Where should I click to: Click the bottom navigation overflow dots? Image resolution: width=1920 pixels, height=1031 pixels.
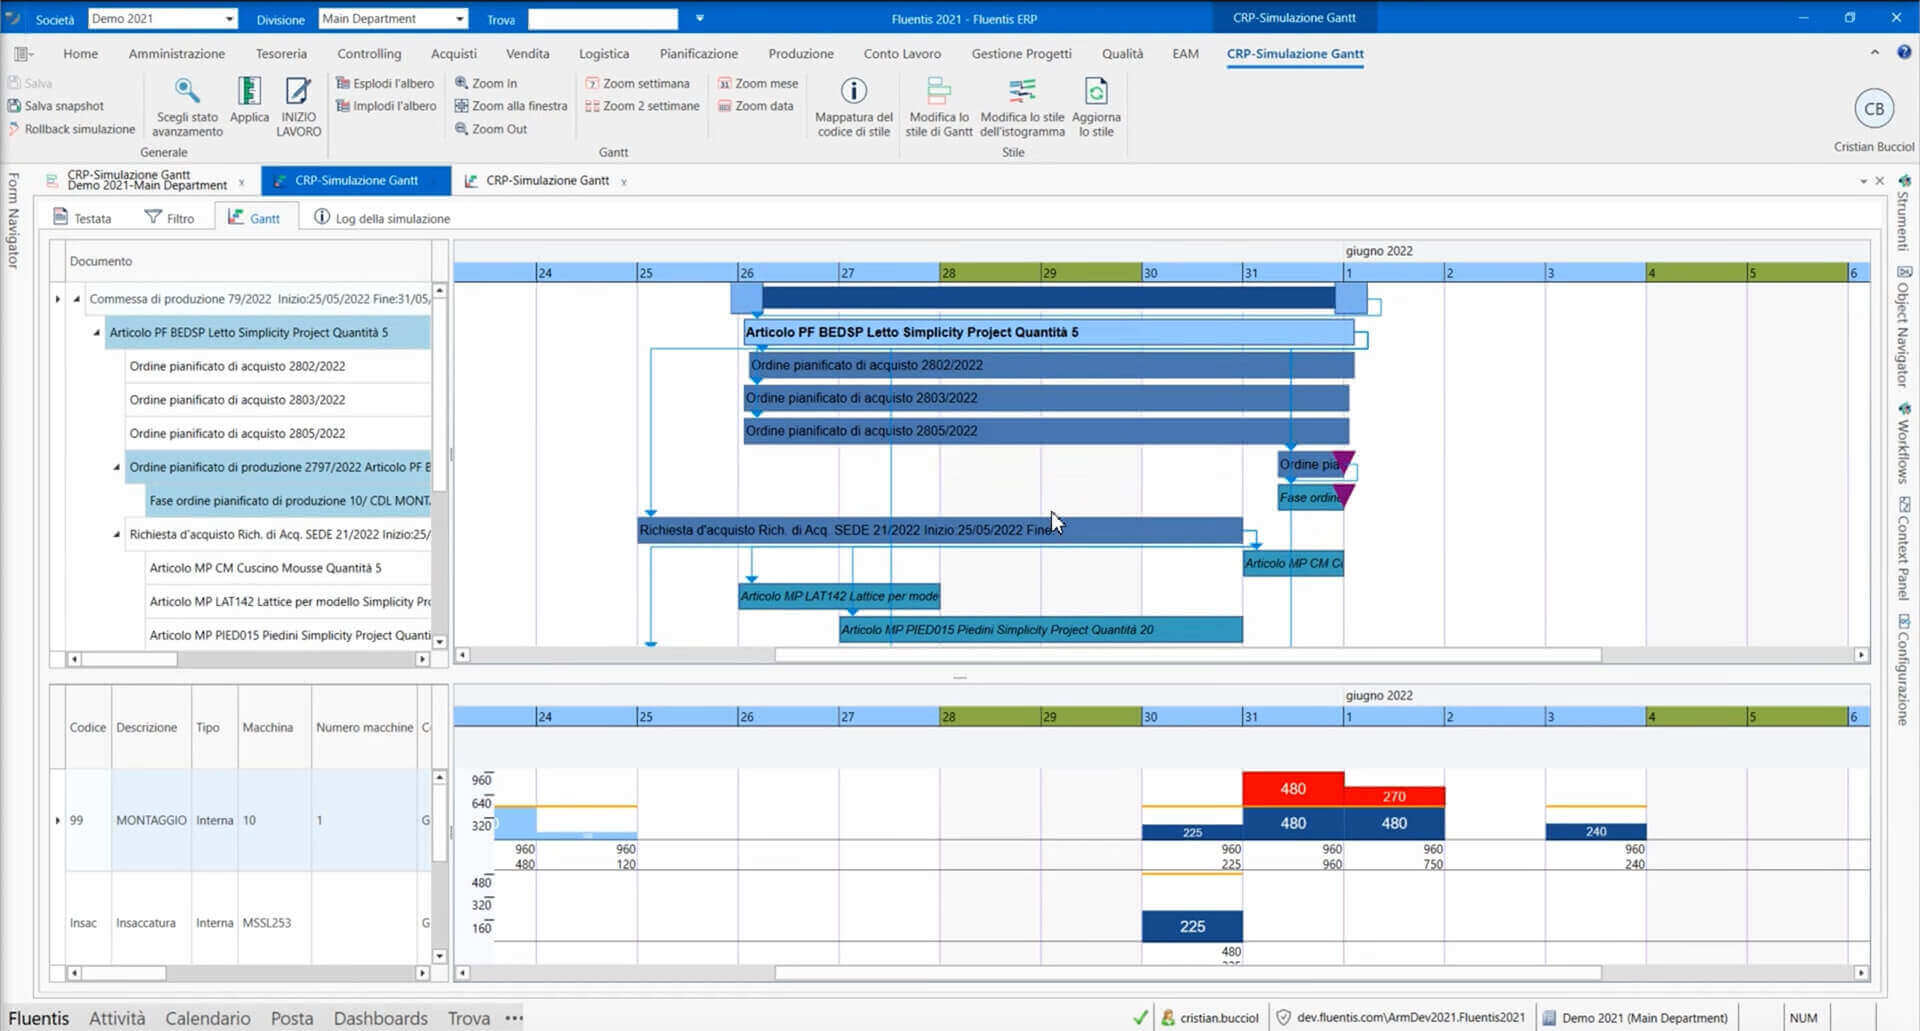tap(514, 1018)
